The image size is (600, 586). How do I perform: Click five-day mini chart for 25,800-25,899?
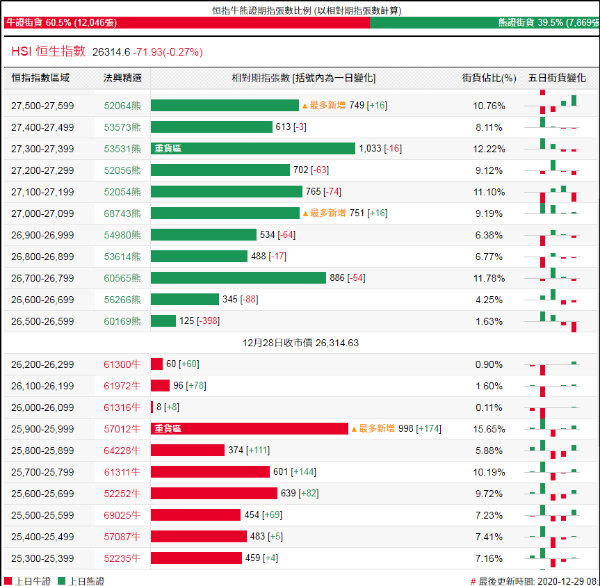point(553,450)
